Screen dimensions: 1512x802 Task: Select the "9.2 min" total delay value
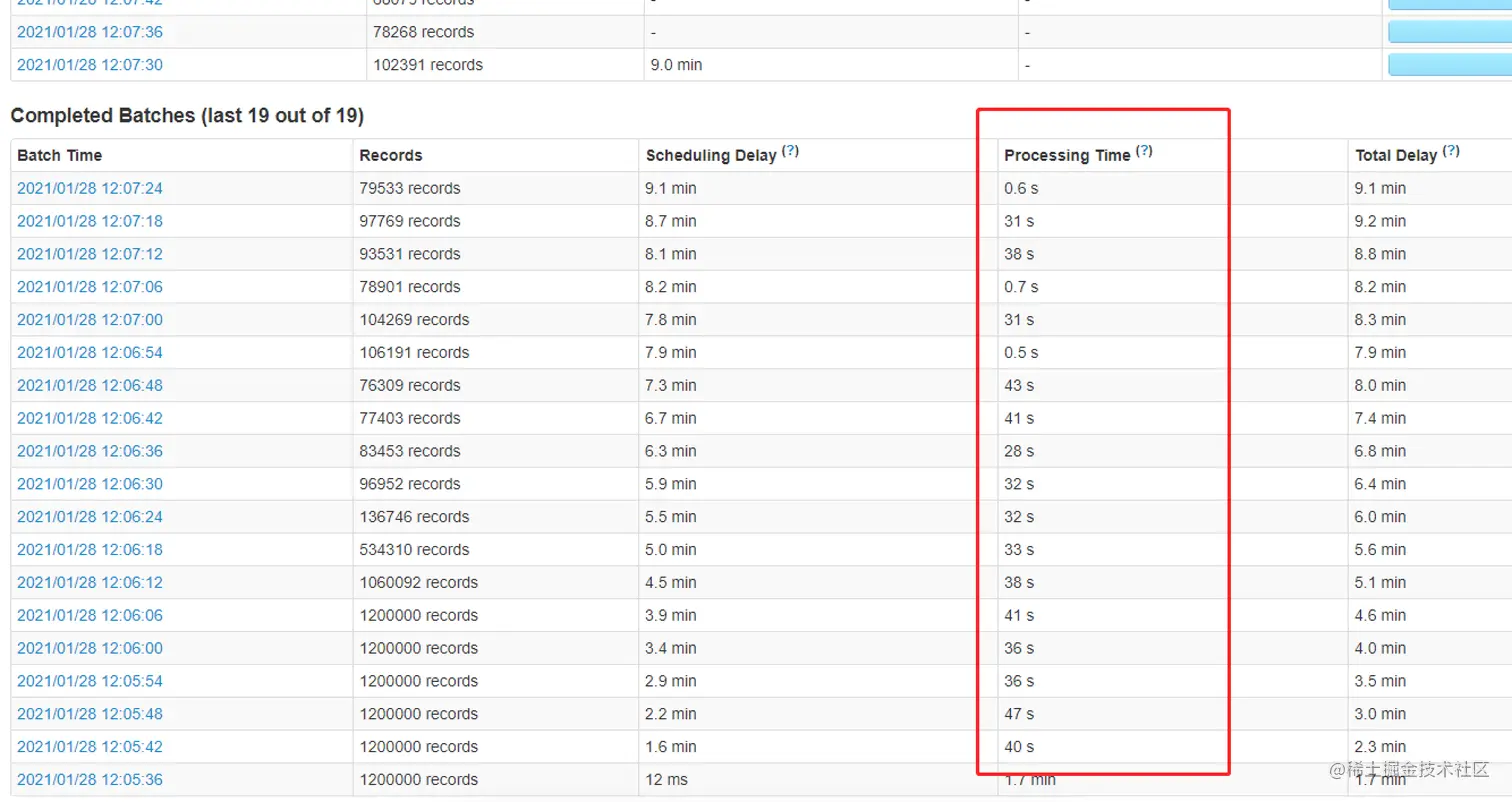click(1380, 221)
